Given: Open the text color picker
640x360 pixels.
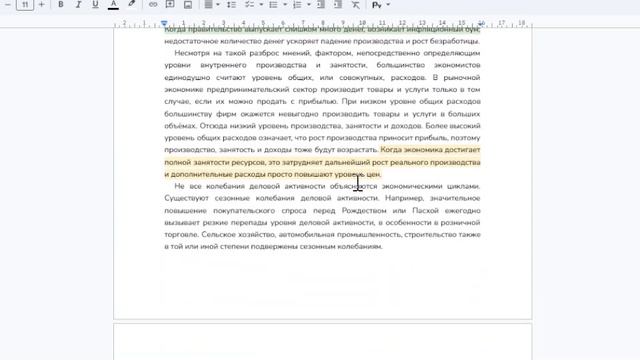Looking at the screenshot, I should [113, 4].
